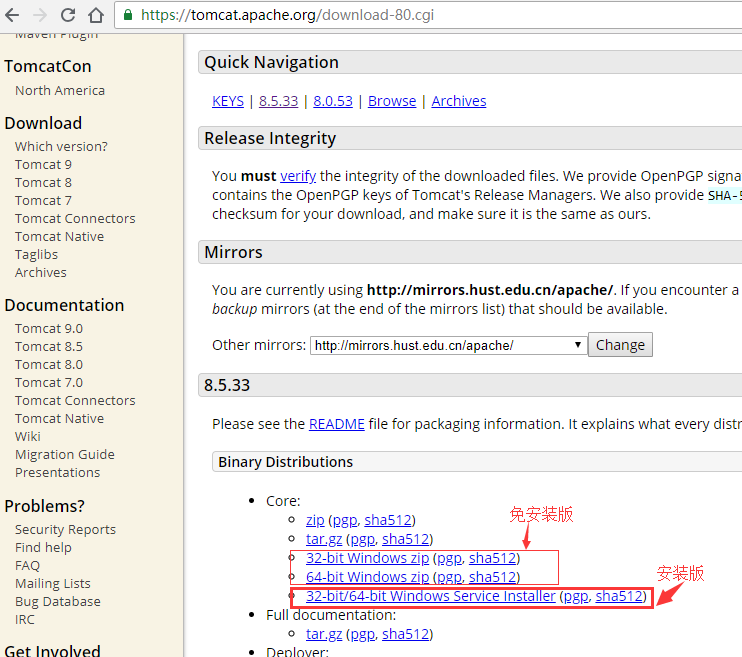Open Tomcat 8.5 documentation
Image resolution: width=742 pixels, height=657 pixels.
49,346
